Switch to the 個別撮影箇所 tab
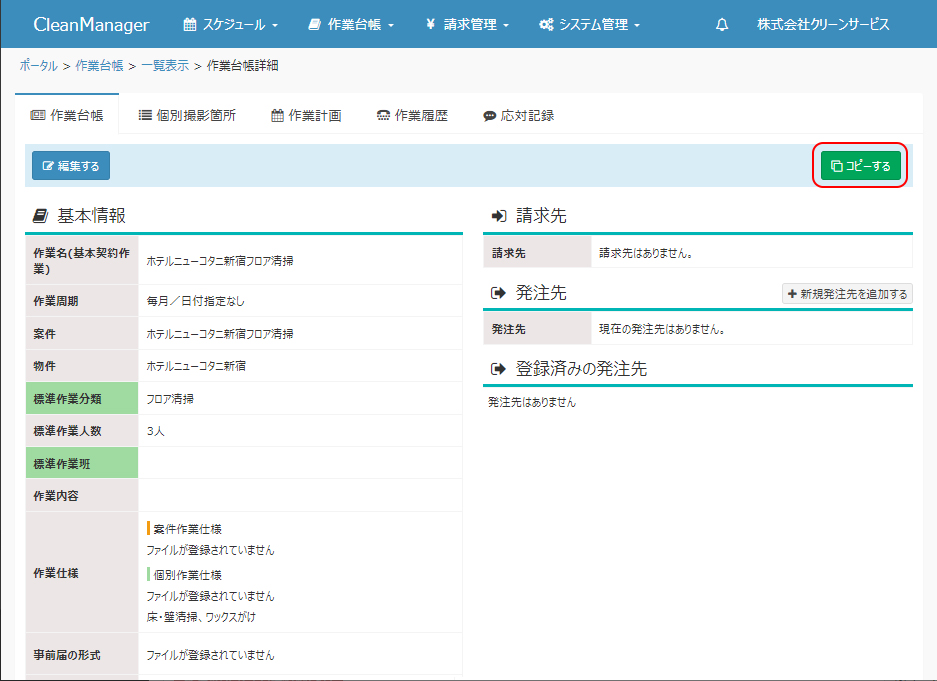This screenshot has height=681, width=937. 187,115
